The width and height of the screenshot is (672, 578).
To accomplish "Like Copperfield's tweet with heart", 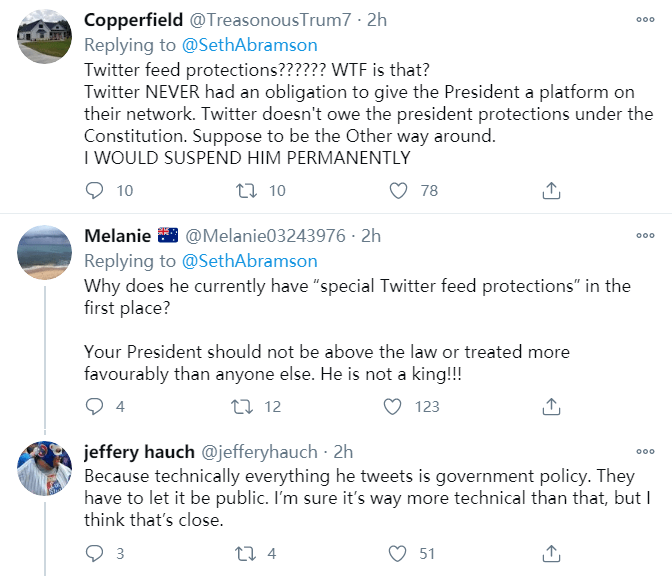I will click(x=398, y=190).
